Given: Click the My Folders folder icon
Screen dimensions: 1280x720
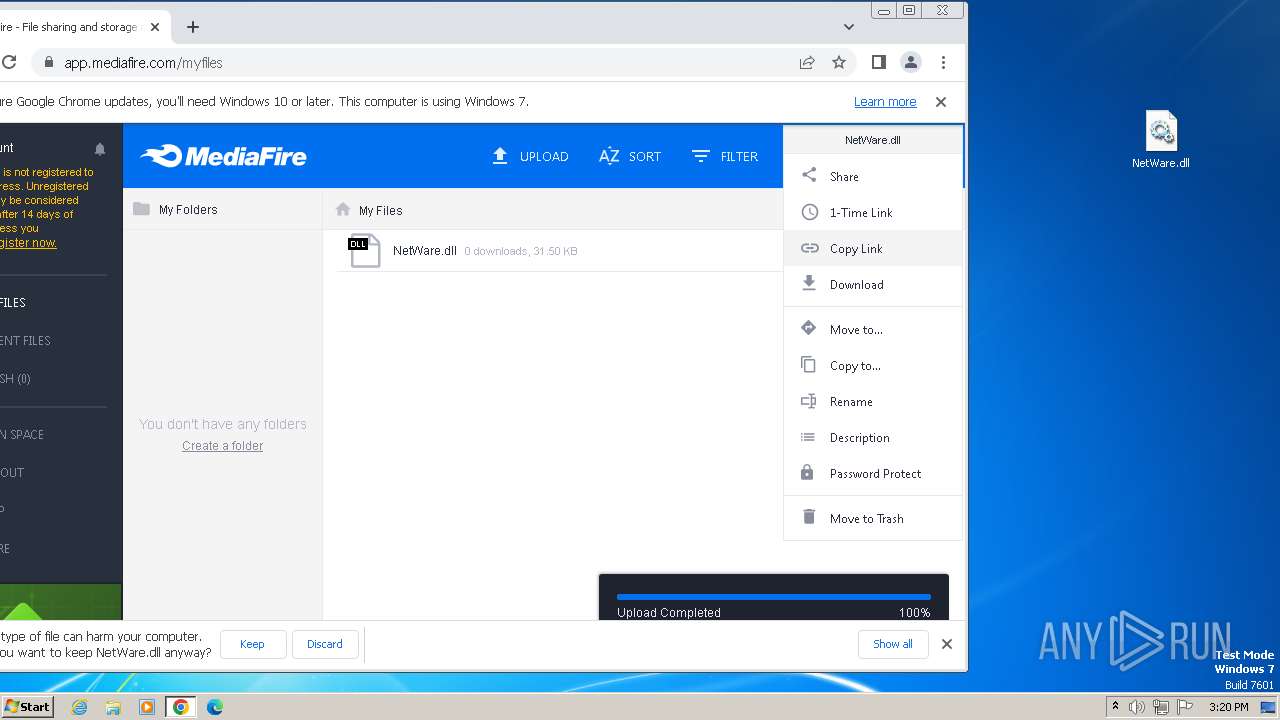Looking at the screenshot, I should pyautogui.click(x=141, y=209).
